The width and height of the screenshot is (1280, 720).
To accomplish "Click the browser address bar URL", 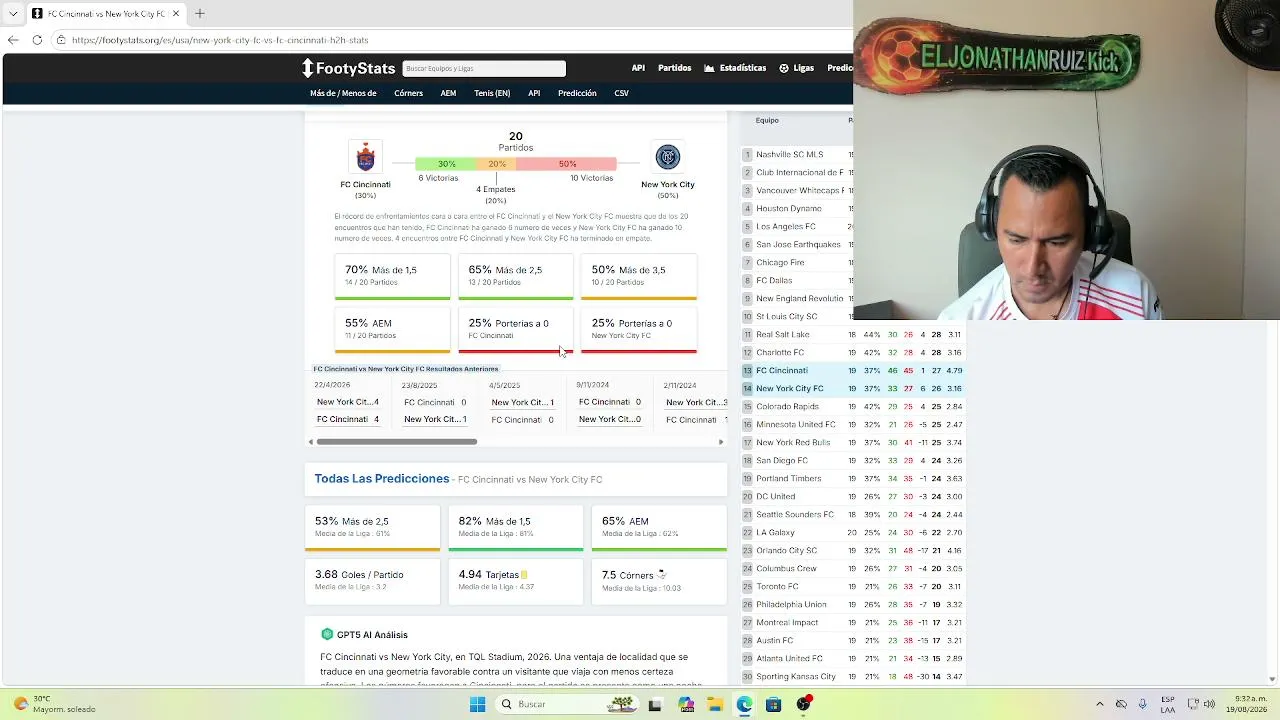I will pyautogui.click(x=220, y=40).
